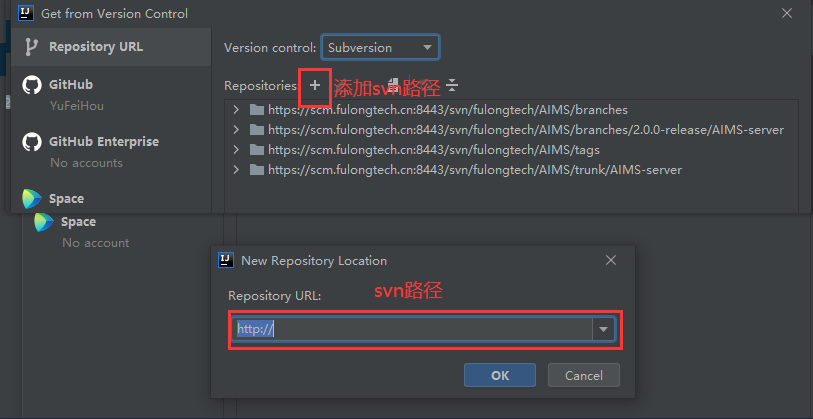Select the Repository URL sidebar item
This screenshot has width=813, height=419.
tap(111, 47)
